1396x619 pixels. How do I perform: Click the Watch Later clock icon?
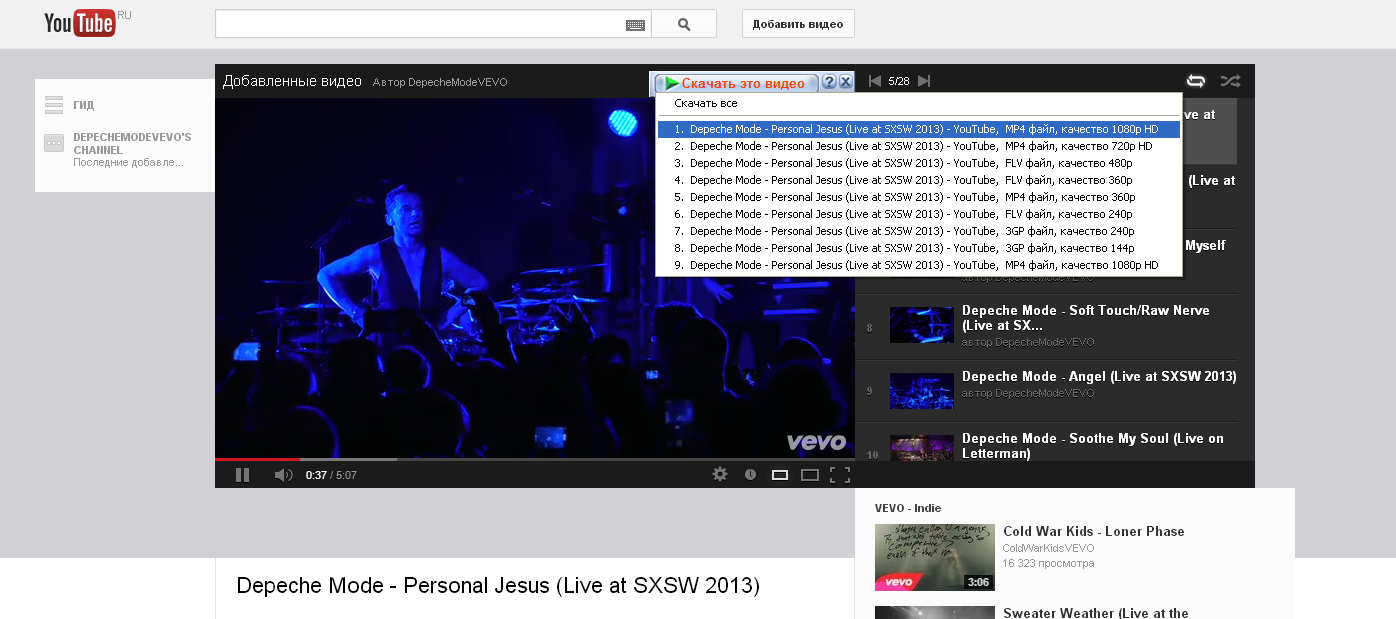point(750,475)
